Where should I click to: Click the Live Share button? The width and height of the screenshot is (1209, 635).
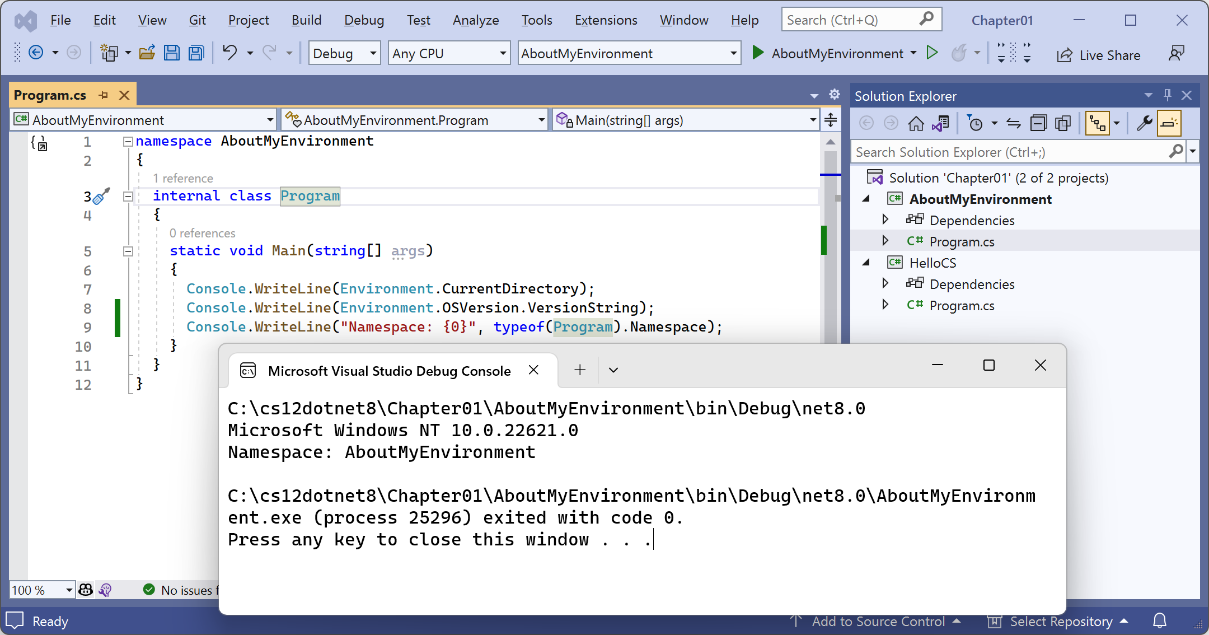1098,54
